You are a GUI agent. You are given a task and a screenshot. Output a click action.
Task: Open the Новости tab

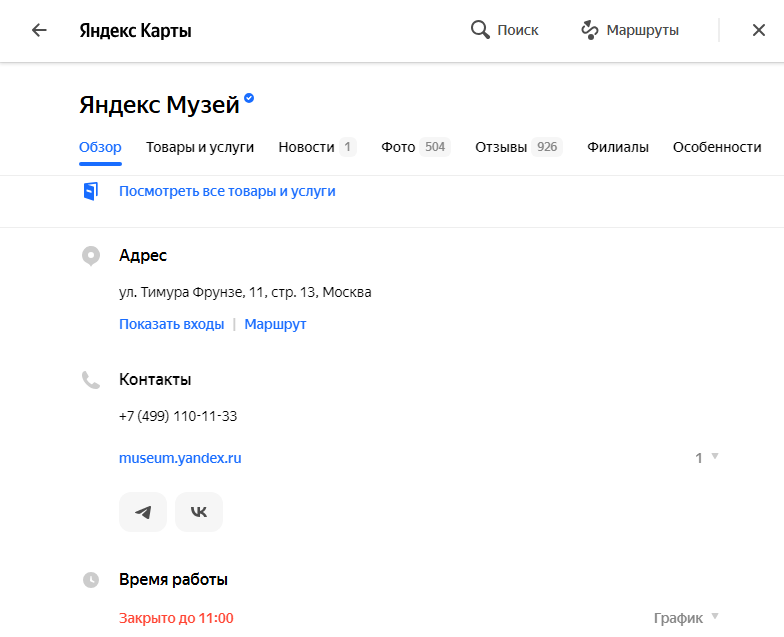click(x=317, y=147)
